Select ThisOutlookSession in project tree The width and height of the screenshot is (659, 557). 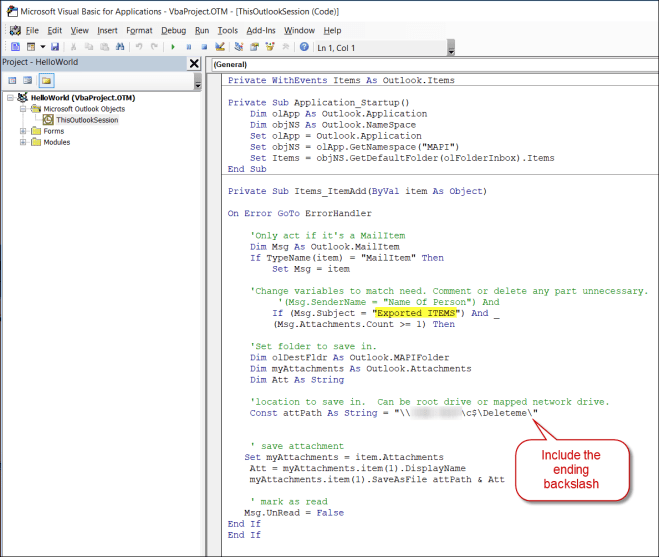click(x=87, y=120)
